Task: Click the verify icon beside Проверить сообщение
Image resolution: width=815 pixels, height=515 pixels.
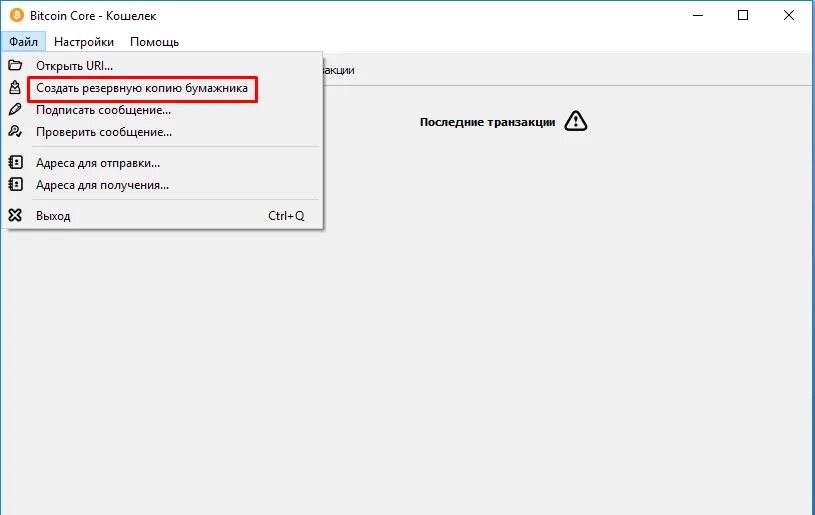Action: (x=15, y=131)
